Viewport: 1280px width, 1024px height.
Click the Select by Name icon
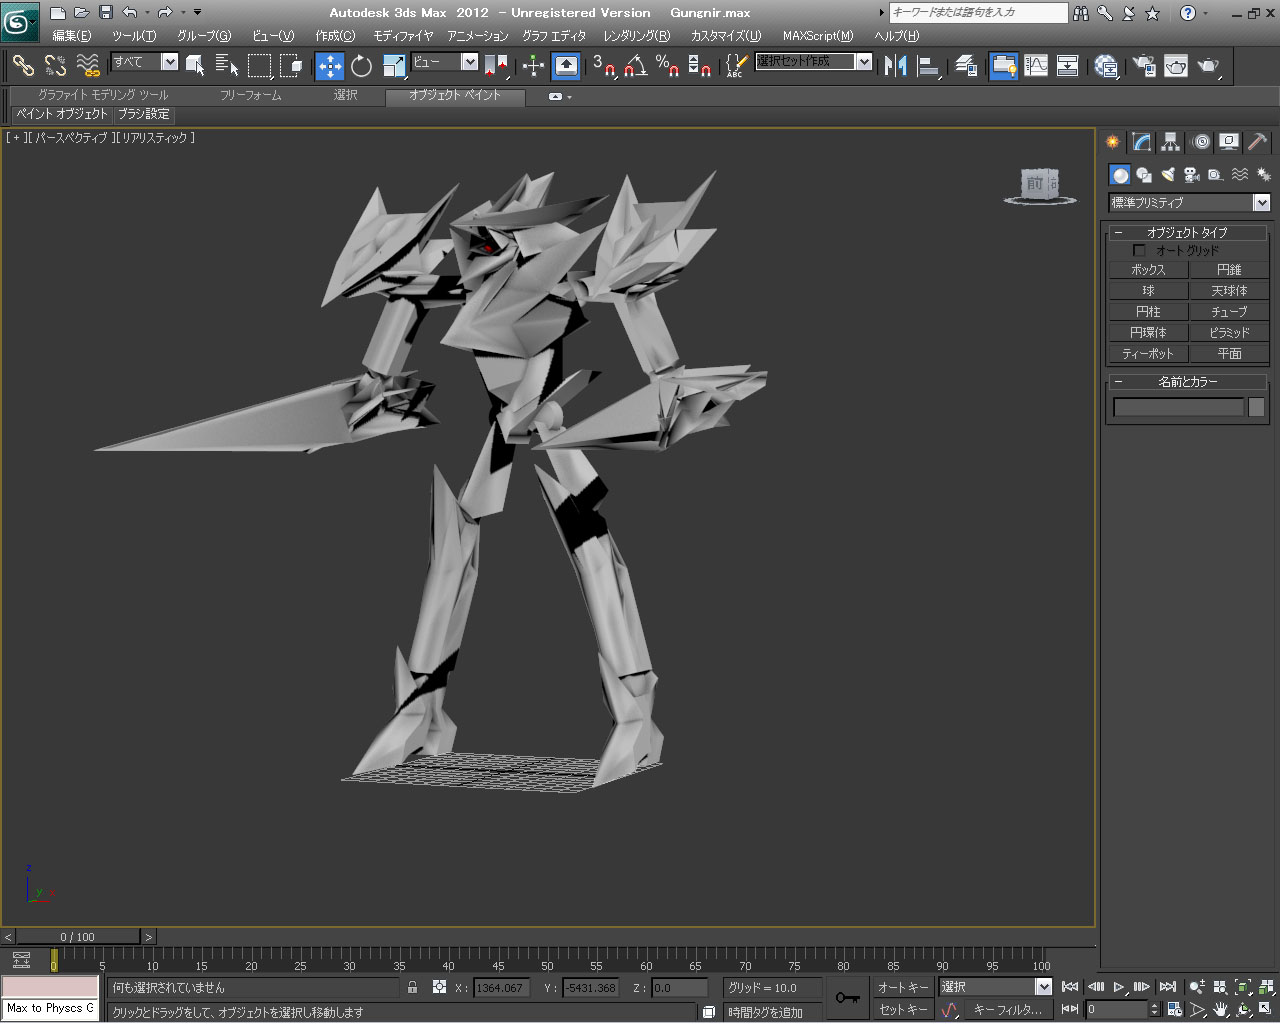[x=227, y=66]
